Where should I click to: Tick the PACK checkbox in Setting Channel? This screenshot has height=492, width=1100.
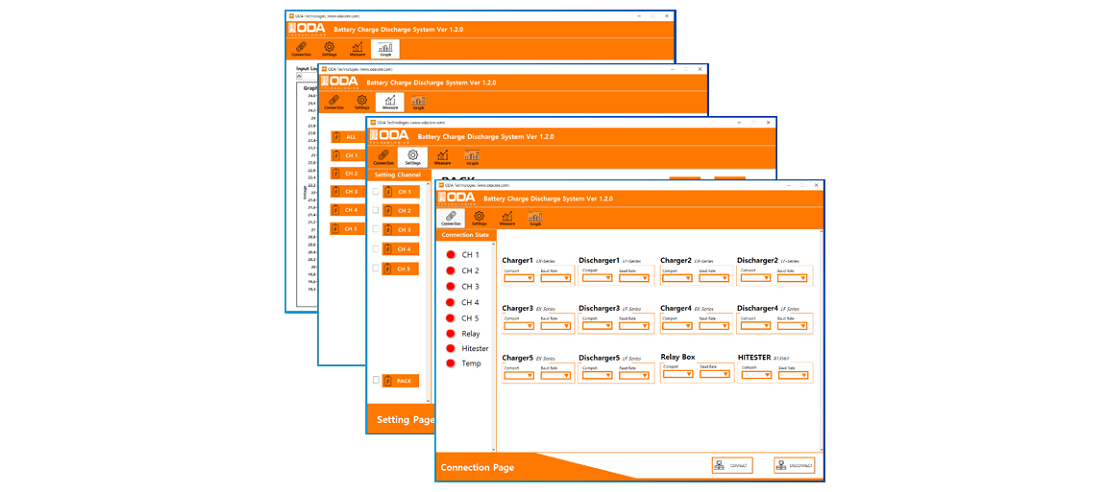(x=375, y=380)
